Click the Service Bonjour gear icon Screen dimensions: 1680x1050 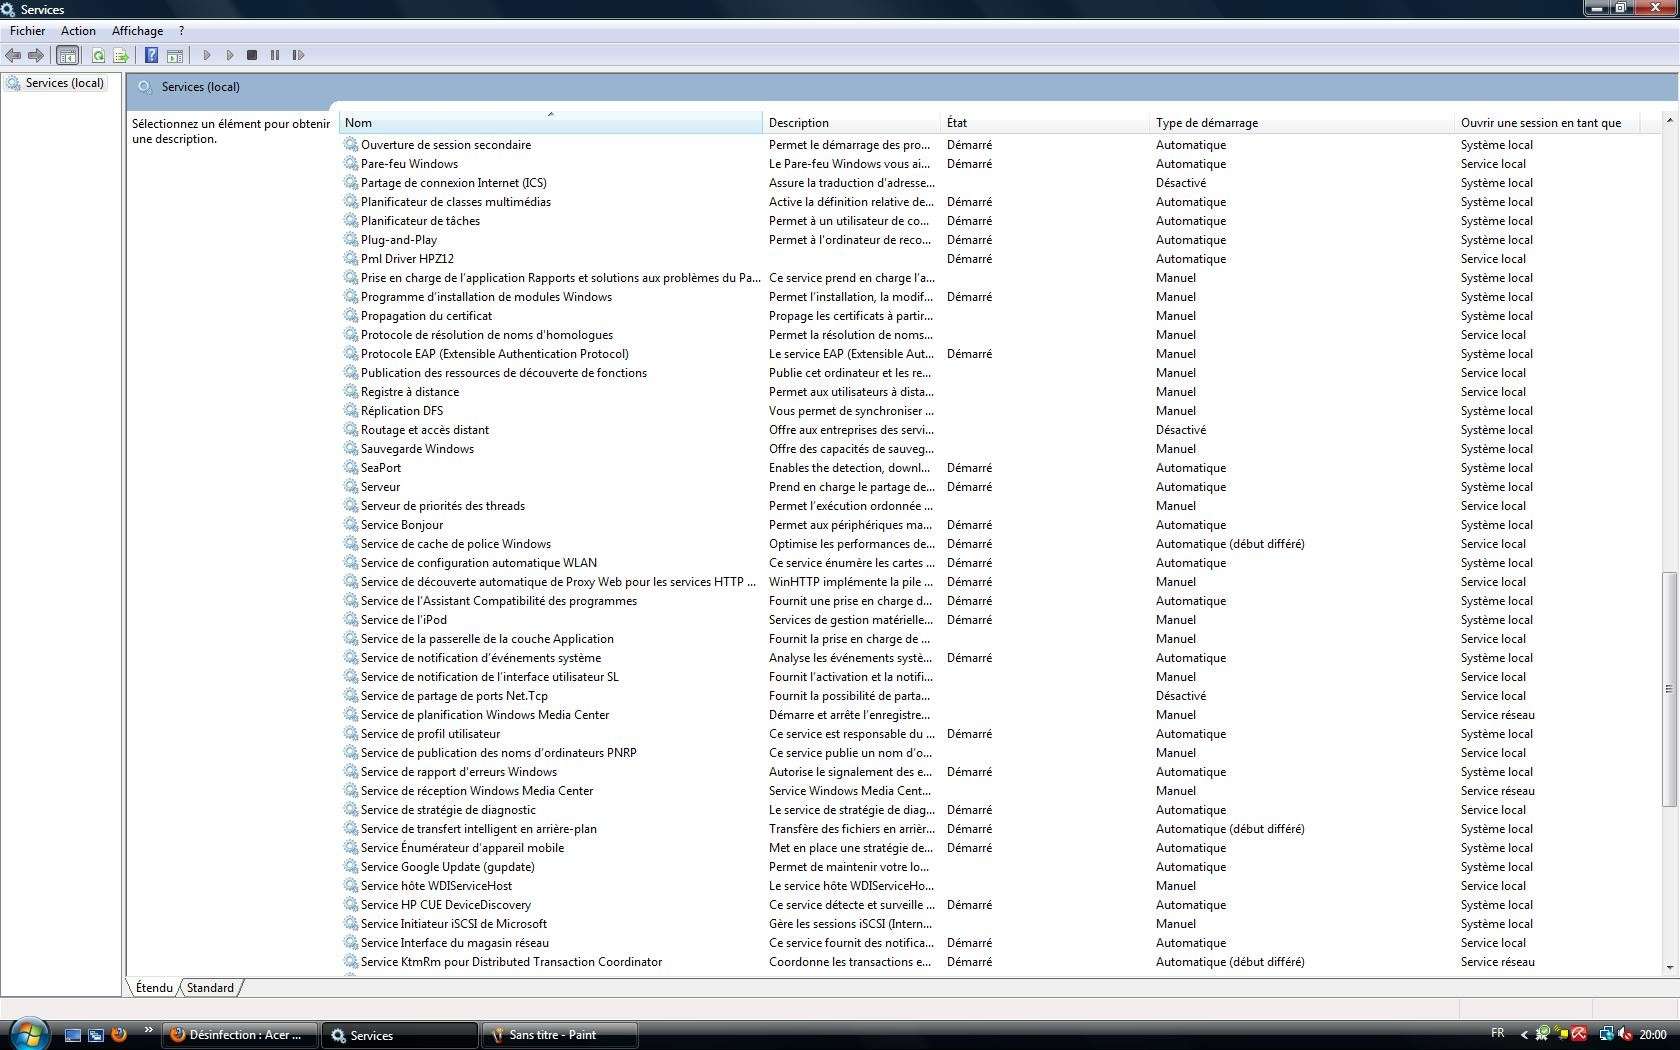pyautogui.click(x=351, y=525)
